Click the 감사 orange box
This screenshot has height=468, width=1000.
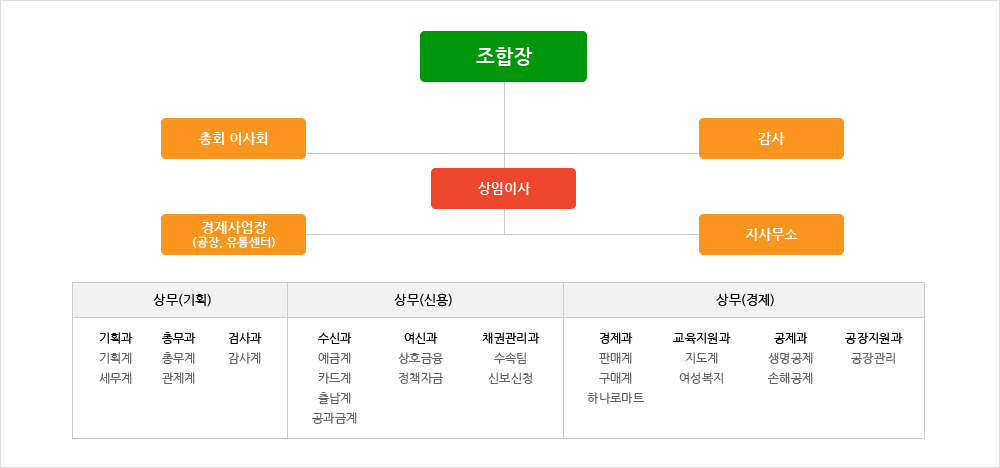click(771, 138)
